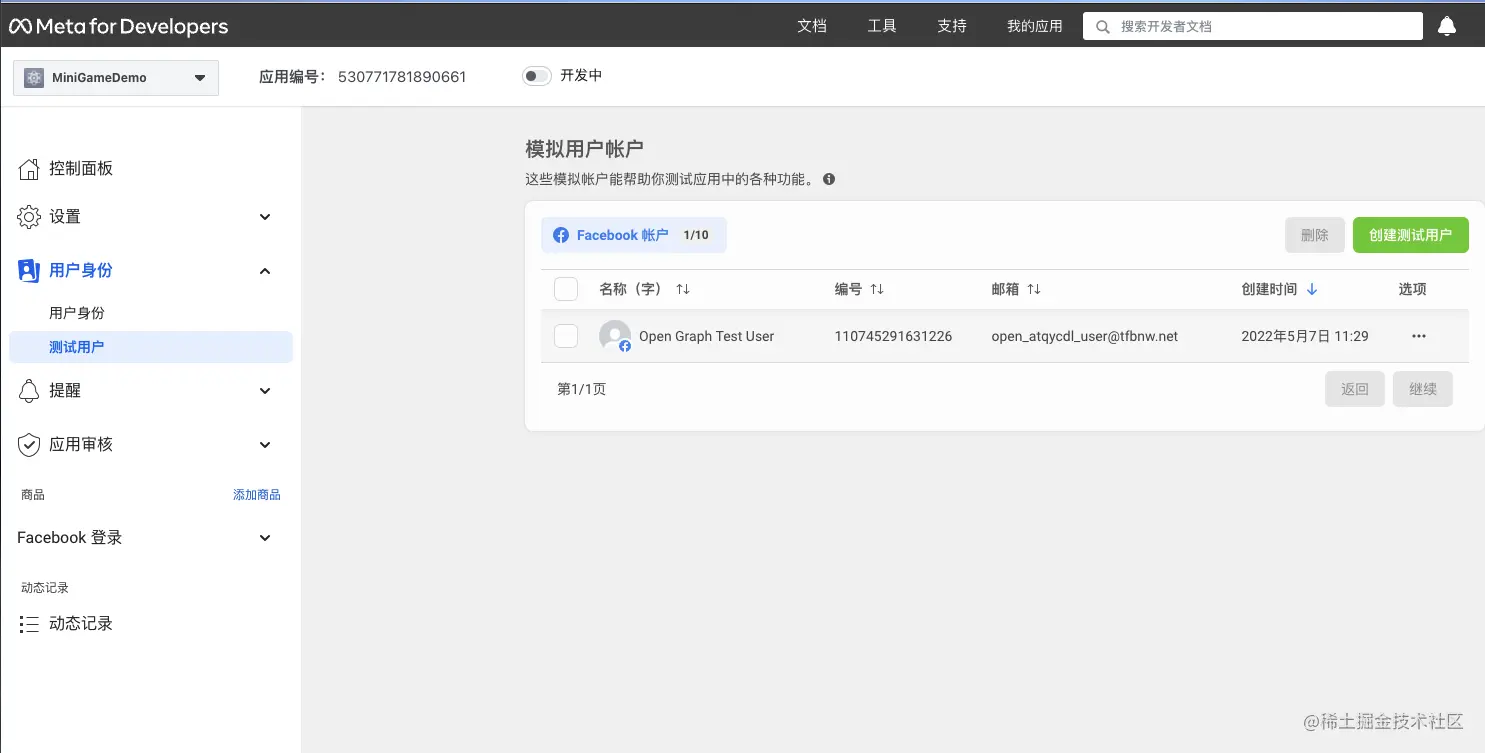Open the Meta for Developers home logo
Viewport: 1485px width, 753px height.
tap(118, 26)
